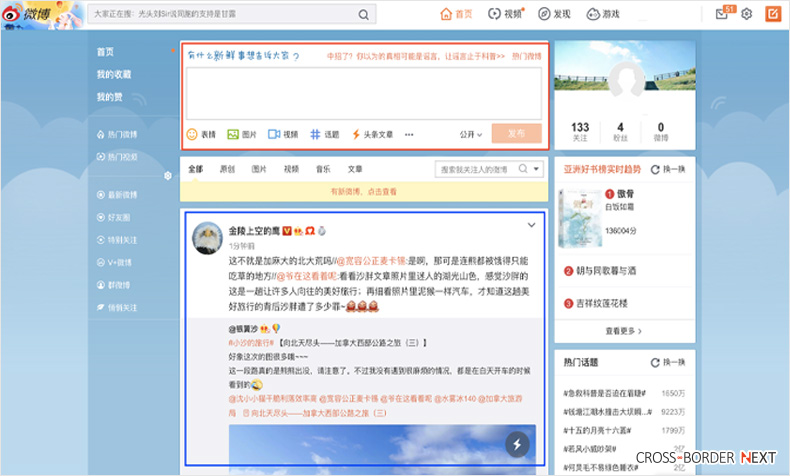Image resolution: width=790 pixels, height=476 pixels.
Task: Open 发现 in the top navigation
Action: [x=554, y=14]
